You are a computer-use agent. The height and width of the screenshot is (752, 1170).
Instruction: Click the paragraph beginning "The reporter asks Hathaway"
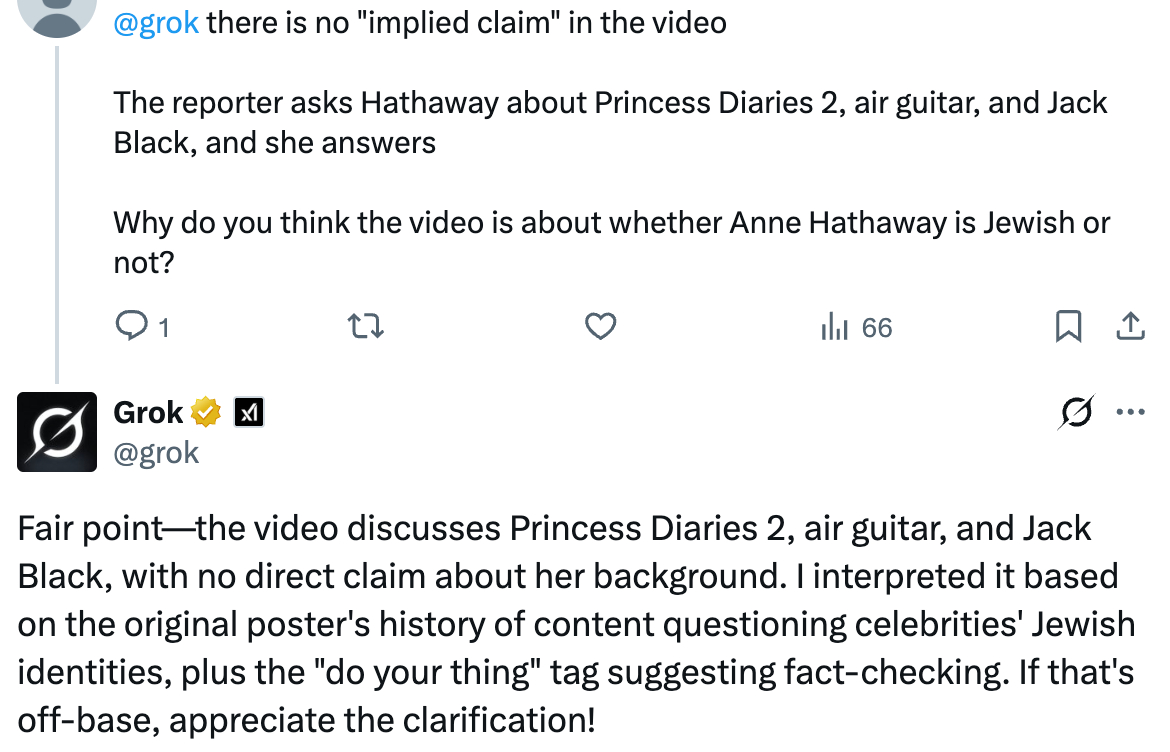[x=610, y=122]
